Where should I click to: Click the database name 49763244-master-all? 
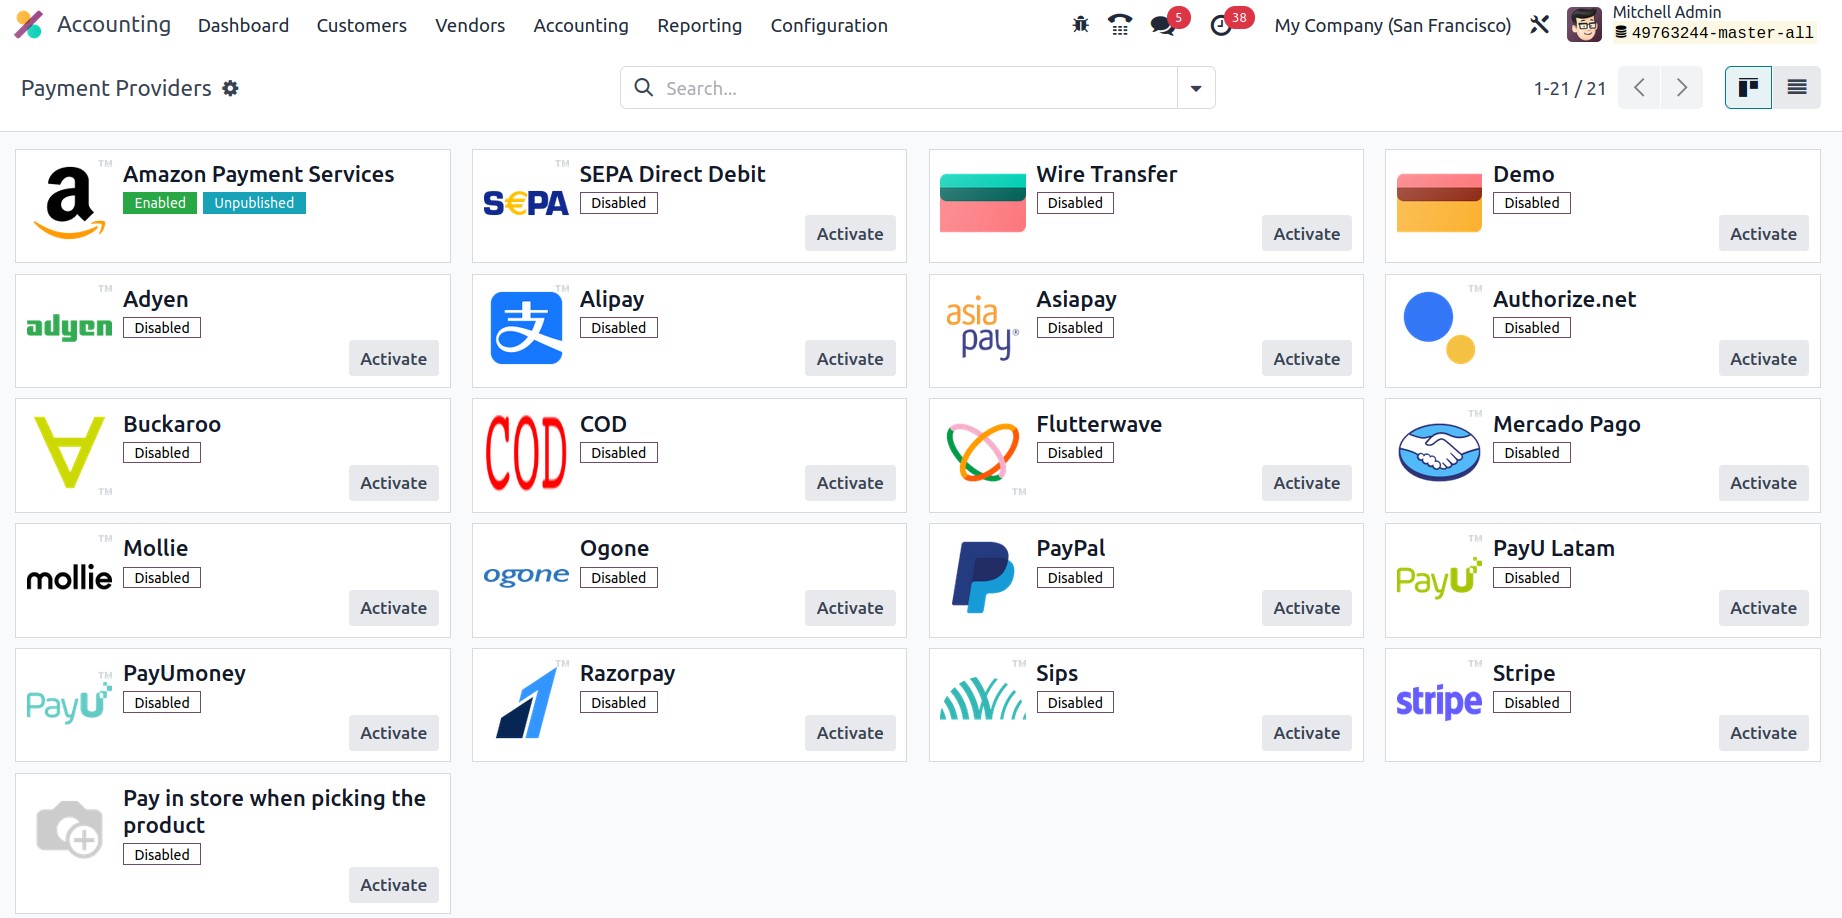pyautogui.click(x=1722, y=33)
